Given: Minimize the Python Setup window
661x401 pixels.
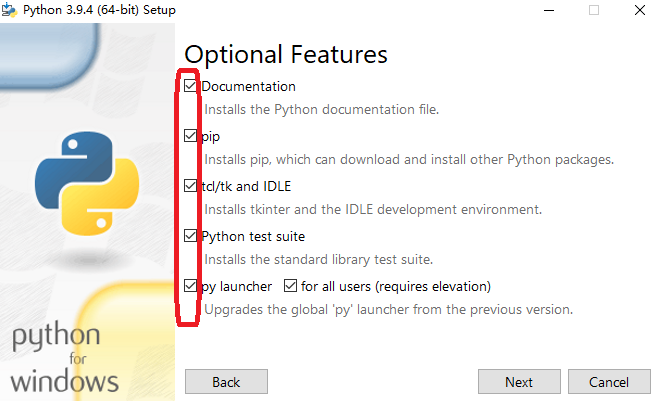Looking at the screenshot, I should (x=549, y=10).
